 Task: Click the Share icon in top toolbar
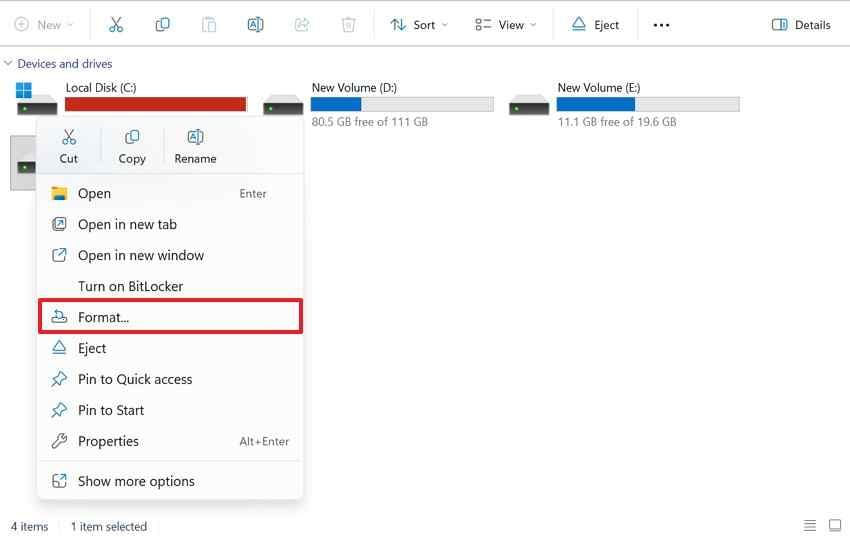pyautogui.click(x=302, y=25)
